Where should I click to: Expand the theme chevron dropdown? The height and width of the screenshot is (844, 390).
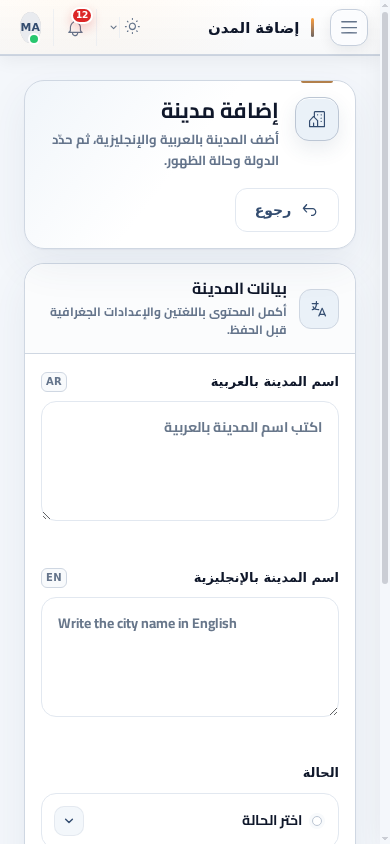coord(114,27)
